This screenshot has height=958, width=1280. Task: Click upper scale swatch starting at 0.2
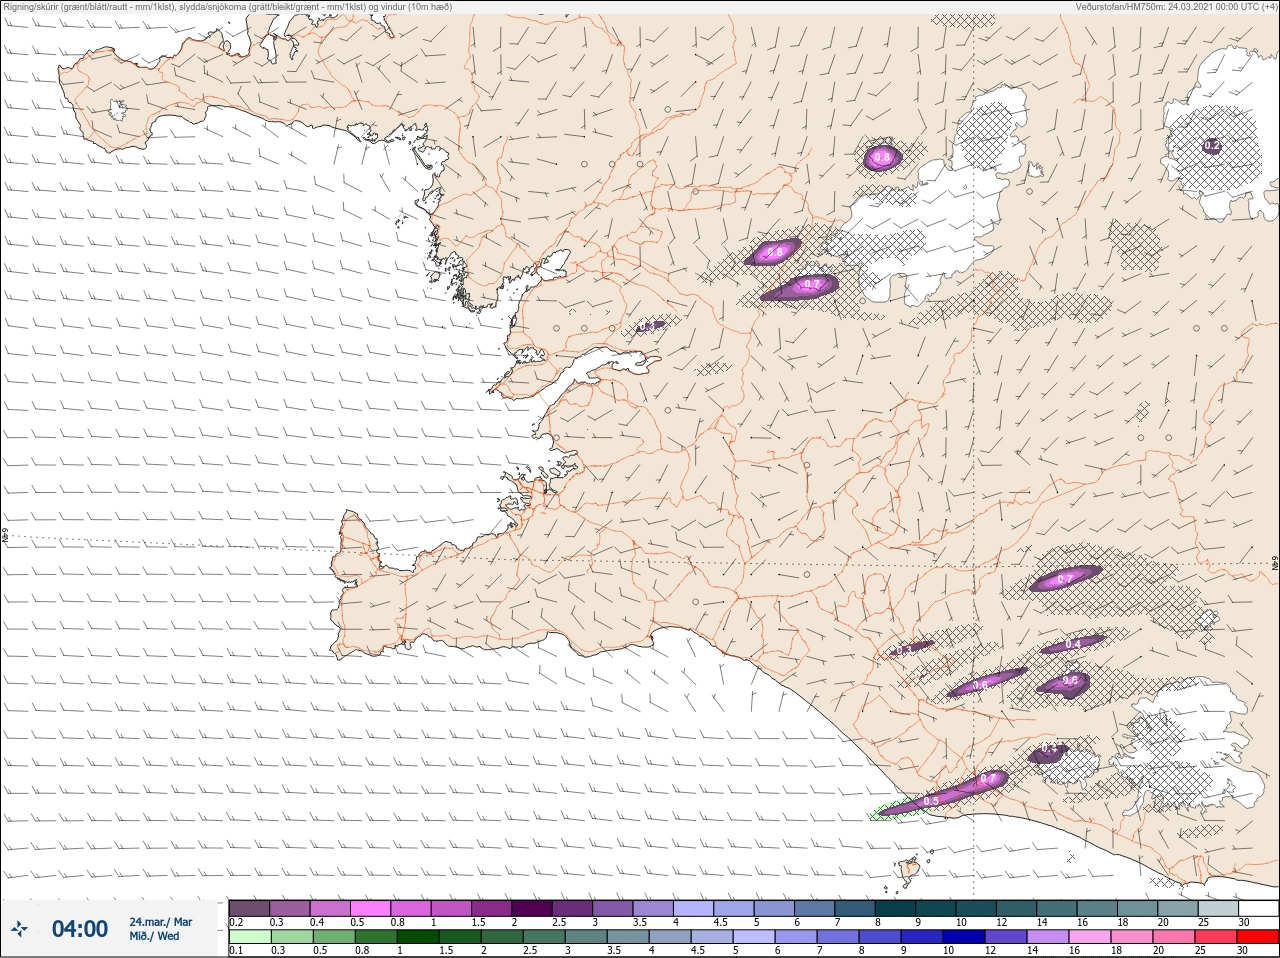pyautogui.click(x=249, y=908)
